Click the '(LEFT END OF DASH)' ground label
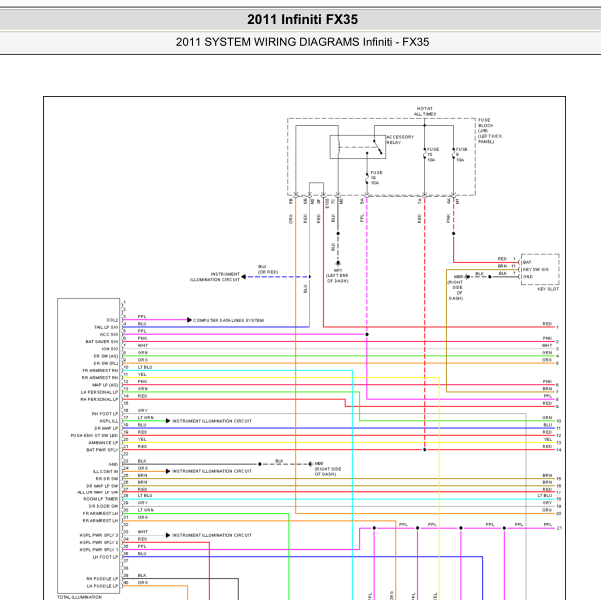 click(x=337, y=278)
